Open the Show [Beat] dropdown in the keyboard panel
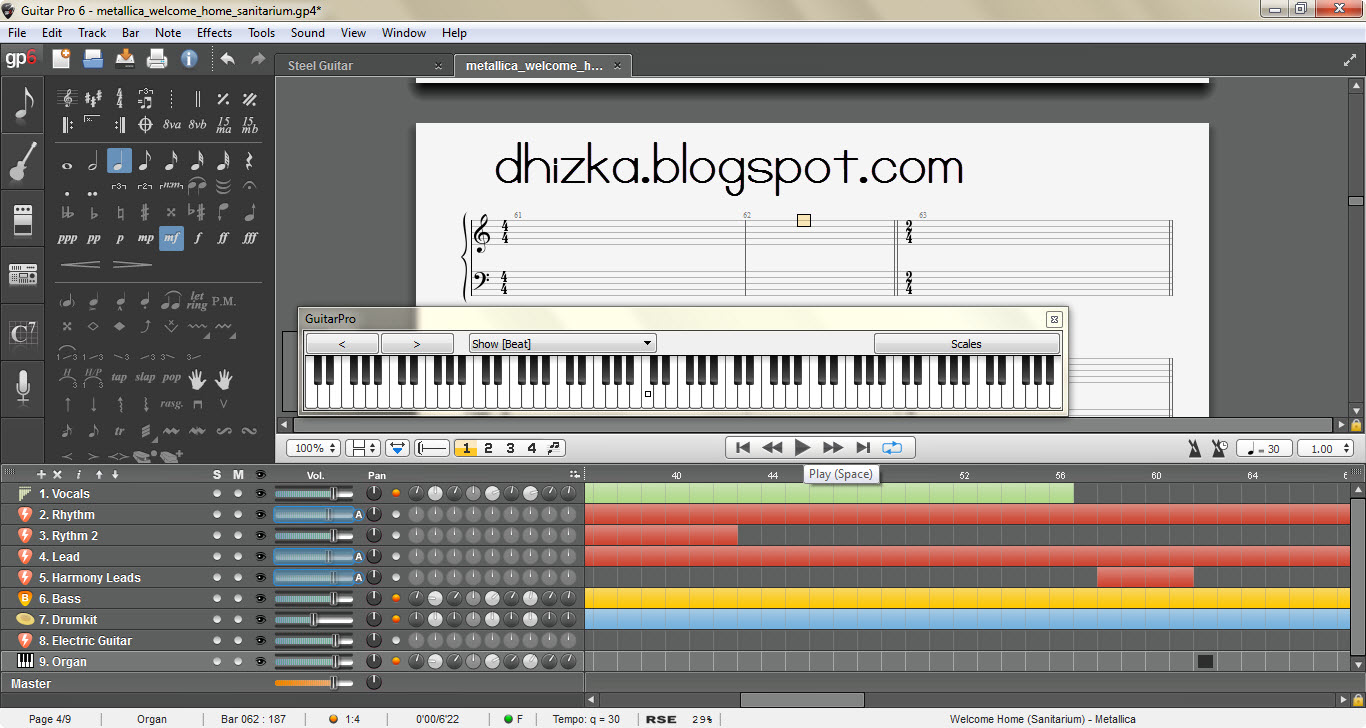 tap(562, 344)
